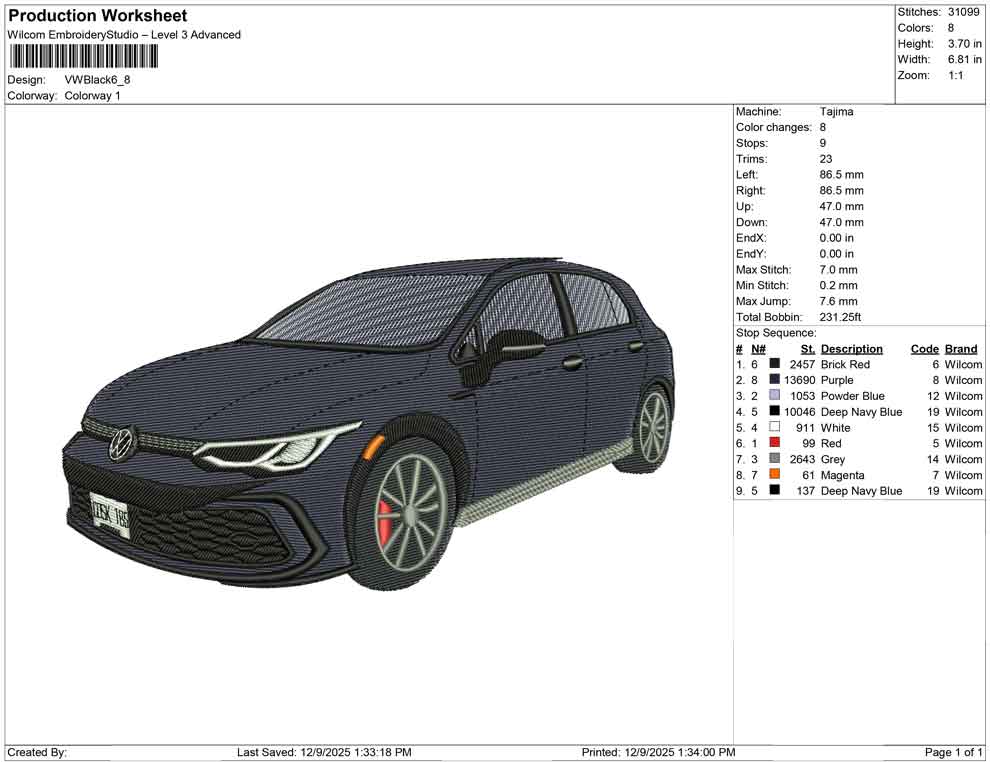Click the Brand column header
Screen dimensions: 990x762
961,349
